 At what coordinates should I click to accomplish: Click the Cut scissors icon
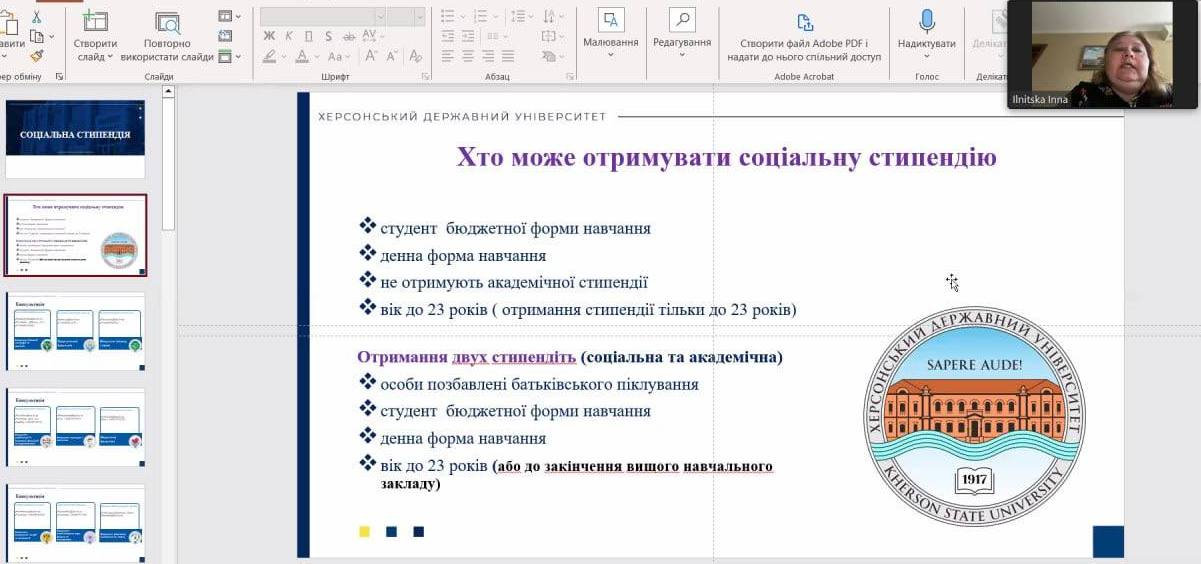37,17
